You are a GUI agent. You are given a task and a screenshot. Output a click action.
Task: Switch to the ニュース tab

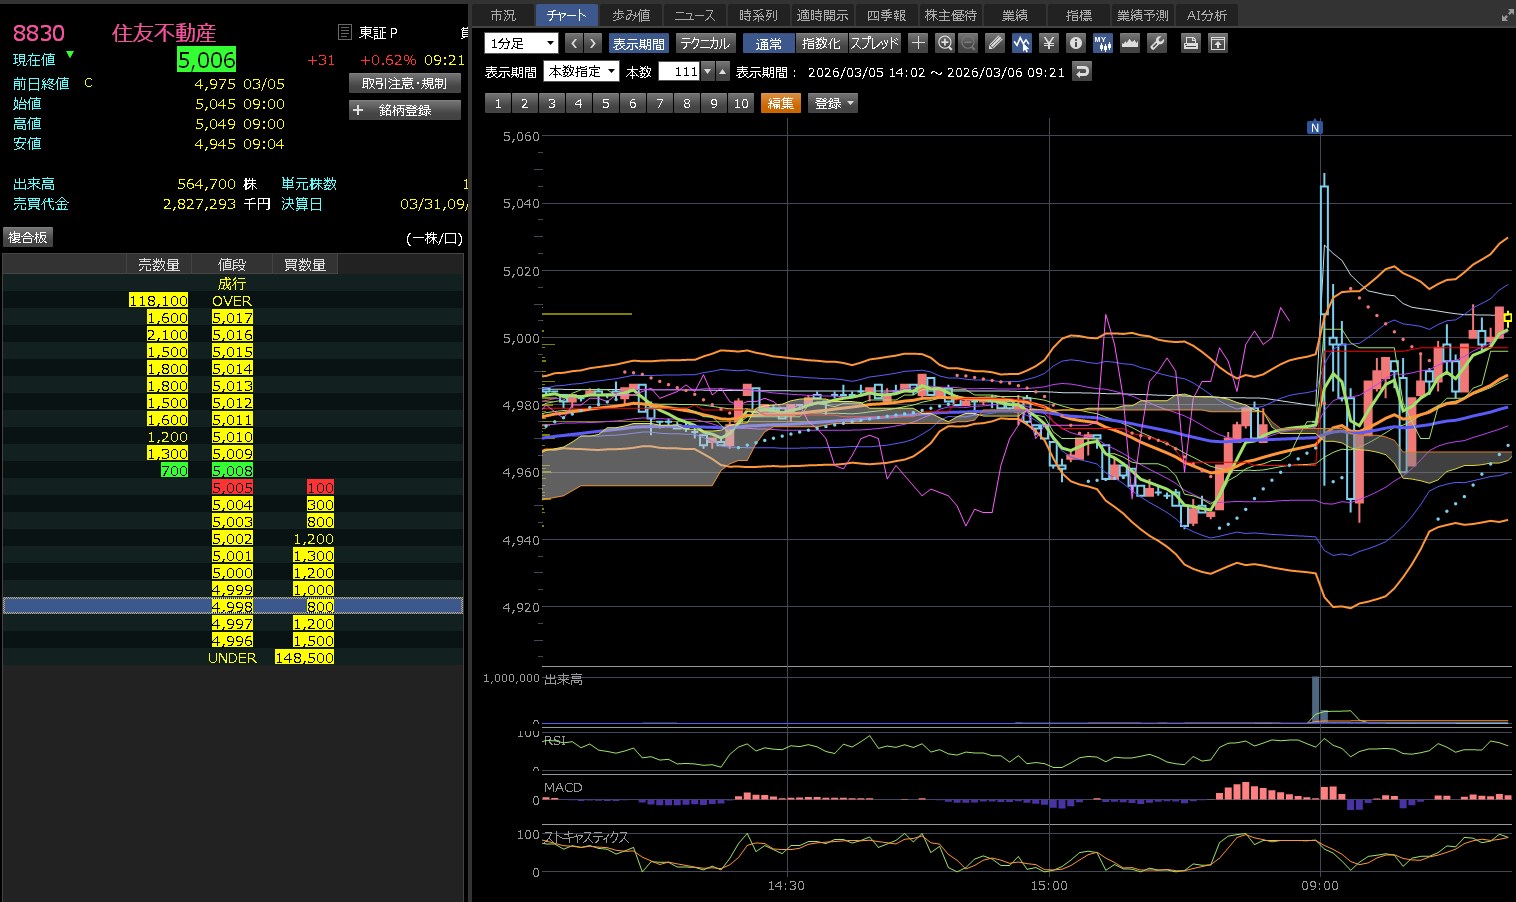click(x=694, y=15)
